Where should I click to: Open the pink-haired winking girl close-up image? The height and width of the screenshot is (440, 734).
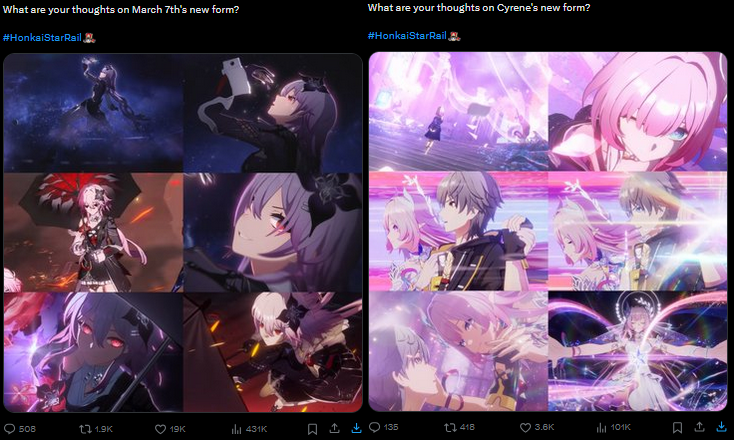(x=638, y=111)
